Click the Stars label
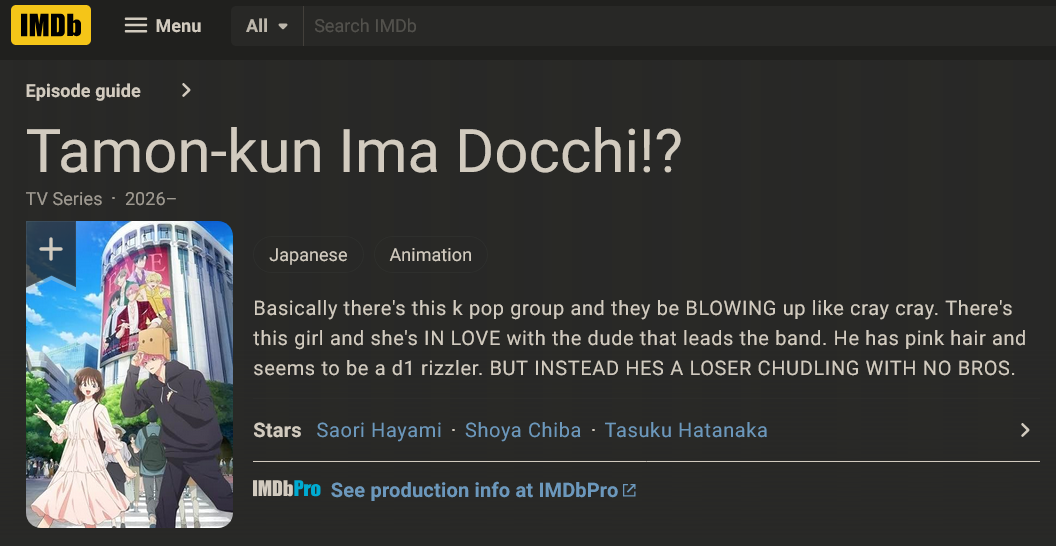Image resolution: width=1056 pixels, height=546 pixels. (x=277, y=430)
